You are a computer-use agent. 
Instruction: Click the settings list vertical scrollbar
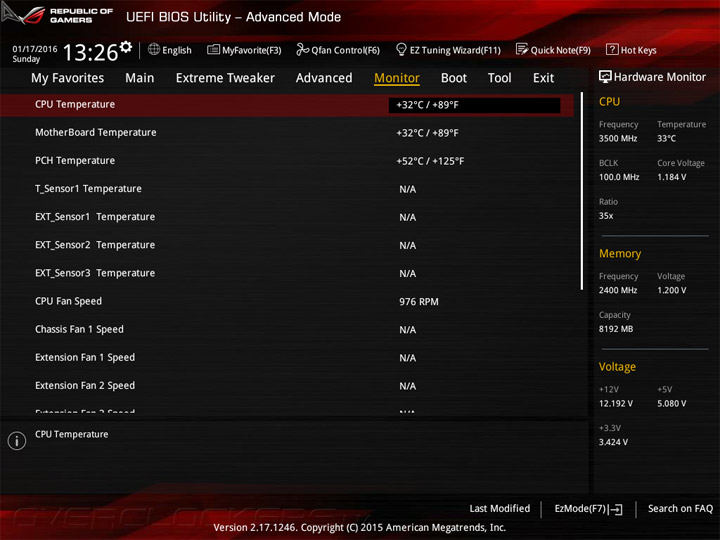582,191
